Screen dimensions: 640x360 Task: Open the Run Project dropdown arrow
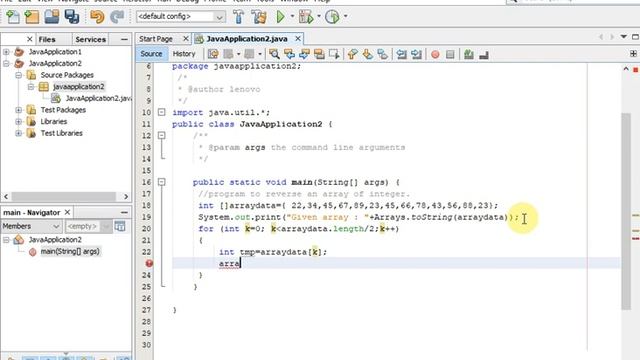(292, 16)
